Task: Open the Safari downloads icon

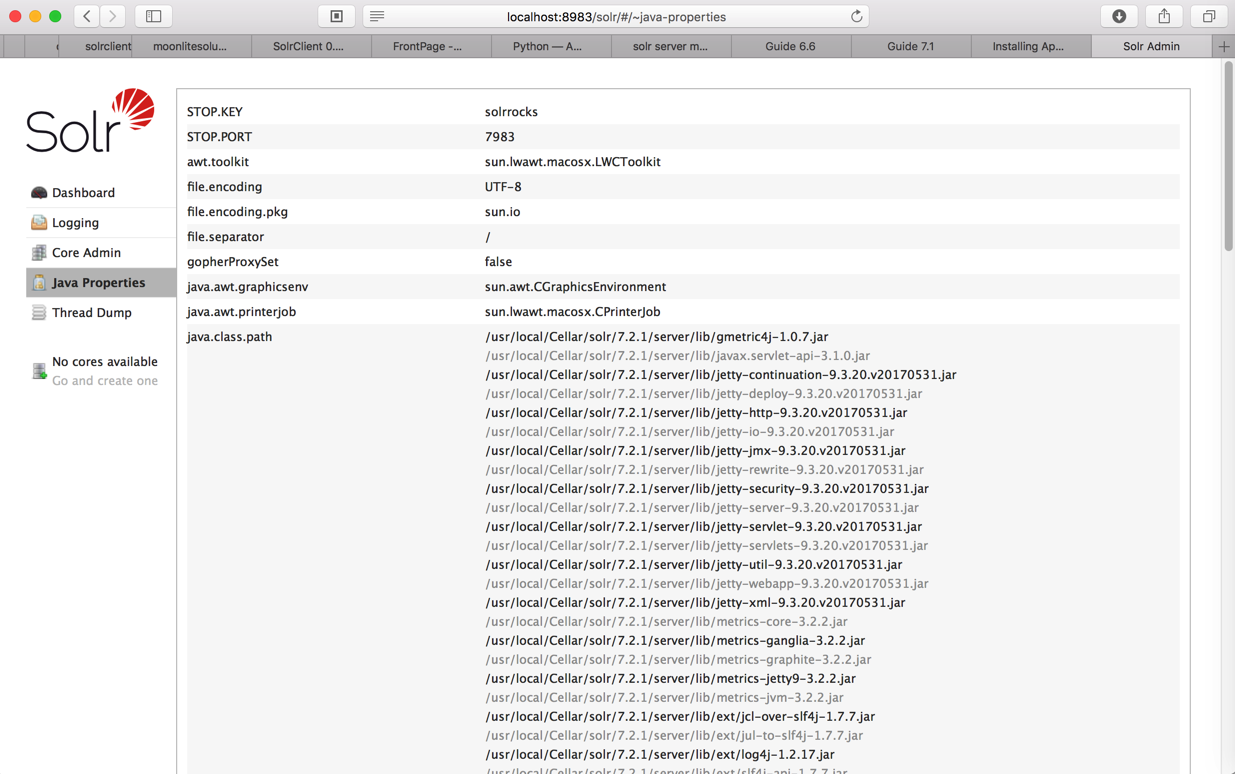Action: (x=1119, y=17)
